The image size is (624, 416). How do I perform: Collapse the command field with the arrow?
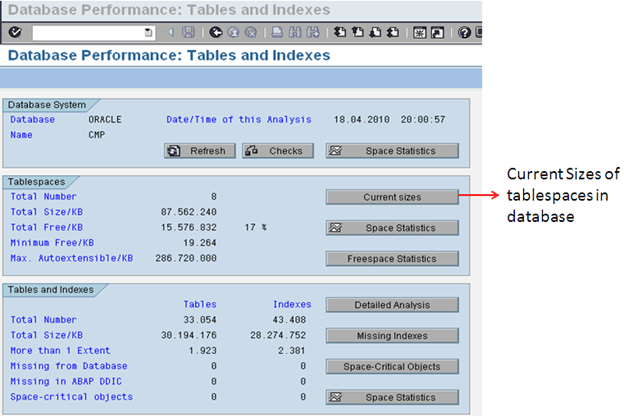[x=171, y=32]
